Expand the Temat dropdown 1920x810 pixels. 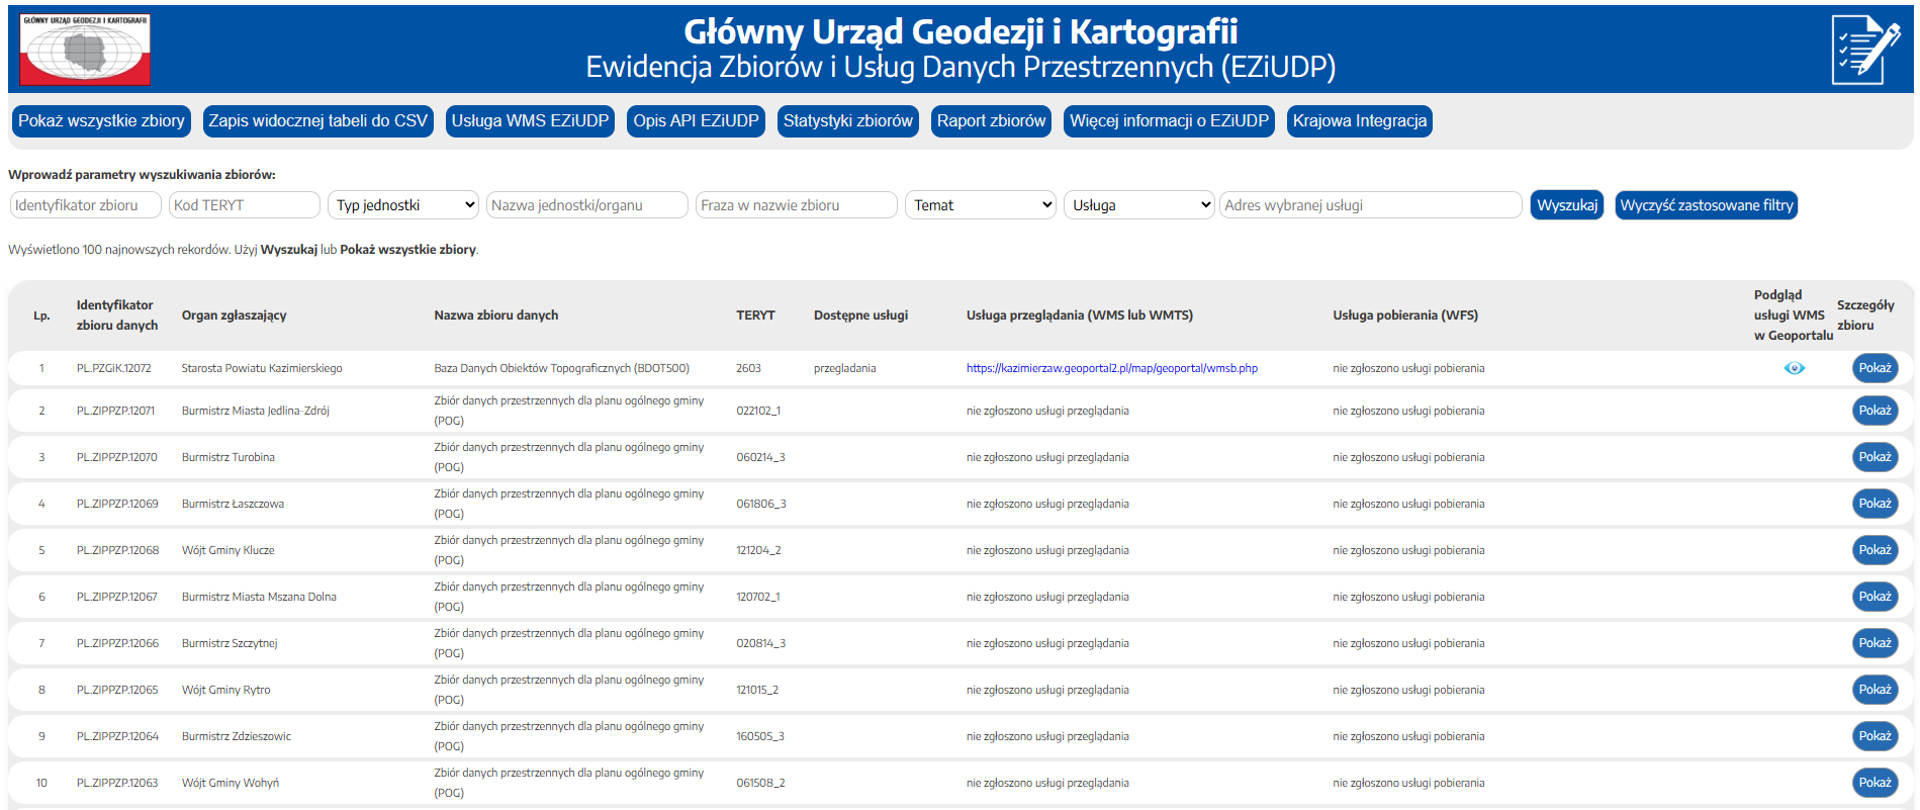[x=980, y=205]
